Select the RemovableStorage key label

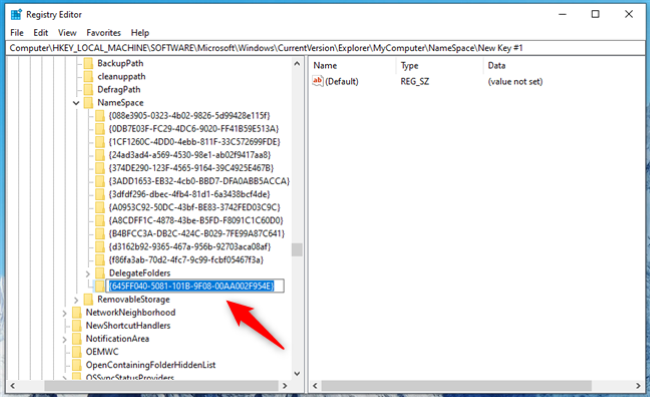[133, 299]
